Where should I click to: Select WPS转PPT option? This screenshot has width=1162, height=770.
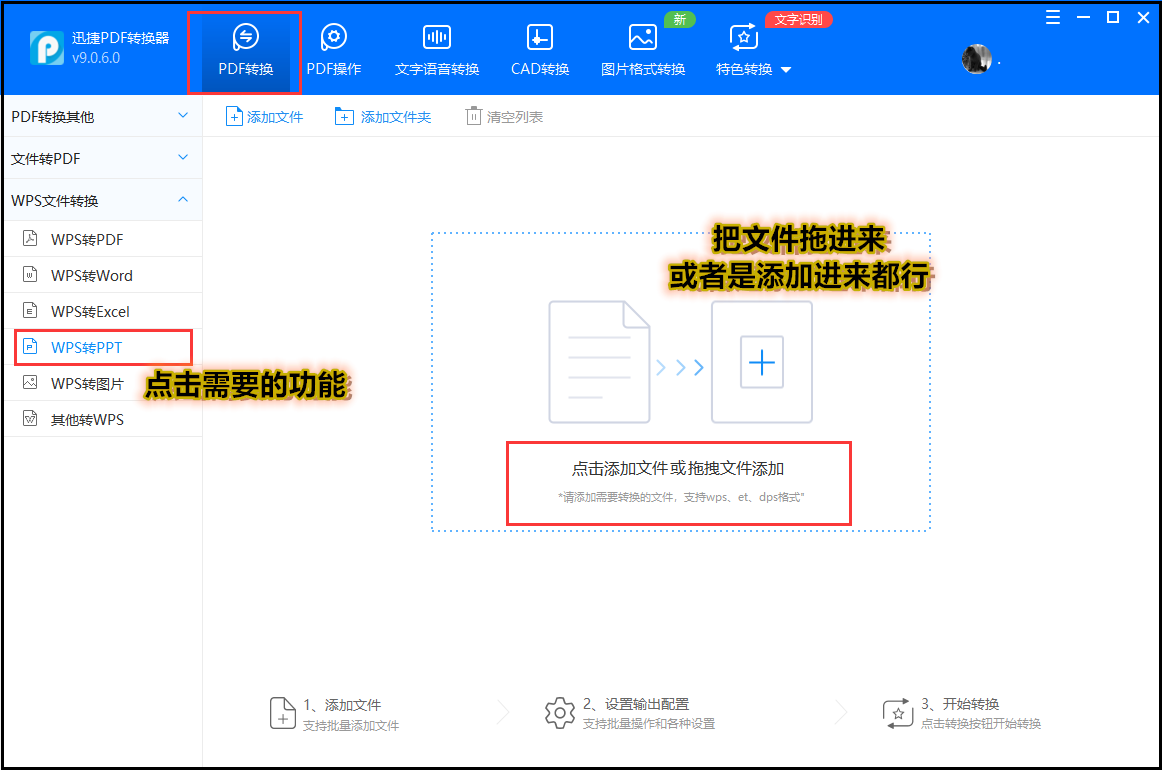pyautogui.click(x=102, y=347)
